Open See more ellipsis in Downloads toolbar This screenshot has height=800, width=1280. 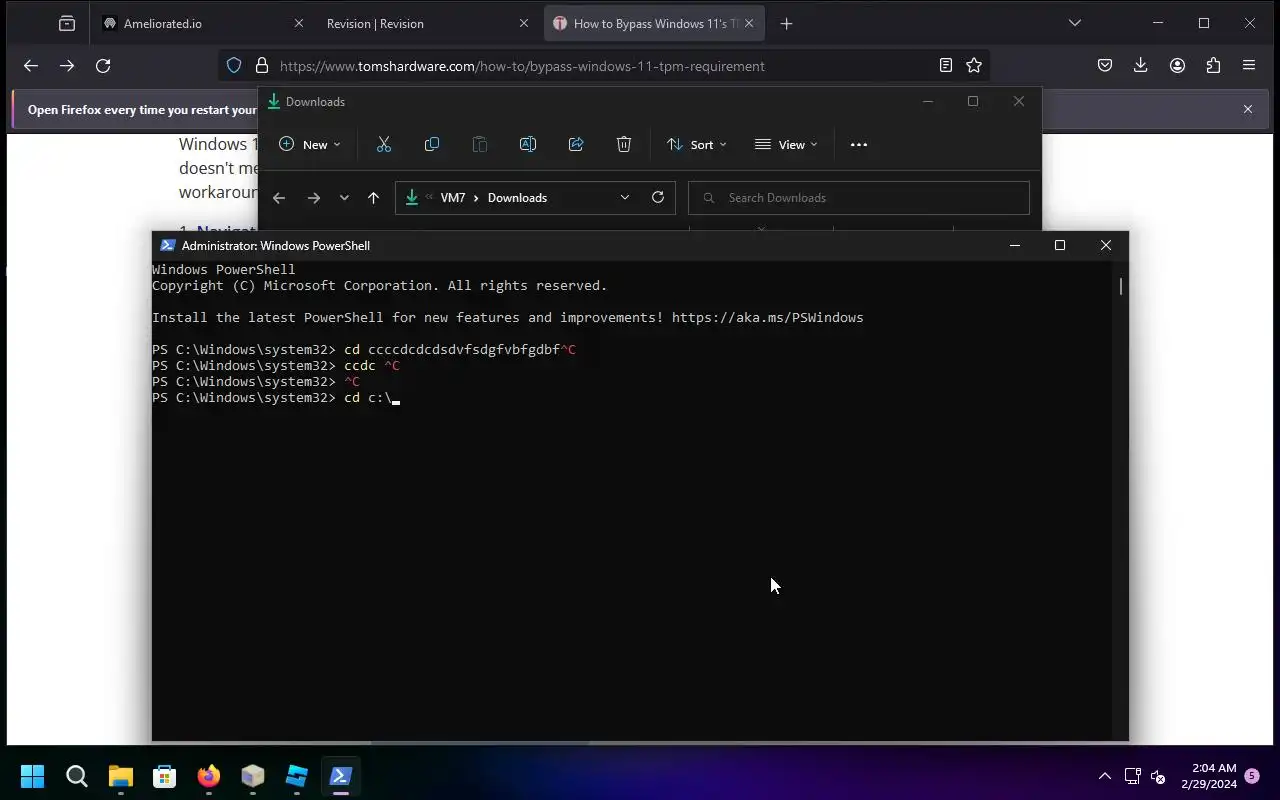tap(859, 144)
